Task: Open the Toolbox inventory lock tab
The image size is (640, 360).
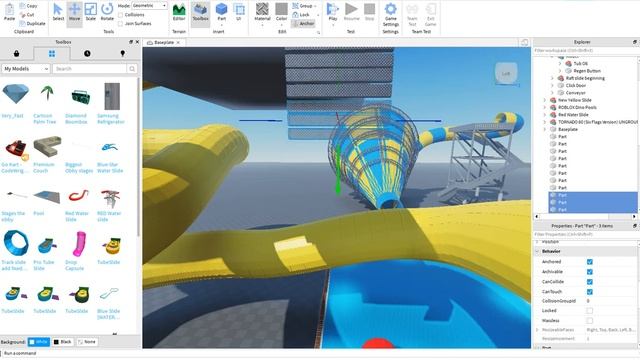Action: click(16, 53)
